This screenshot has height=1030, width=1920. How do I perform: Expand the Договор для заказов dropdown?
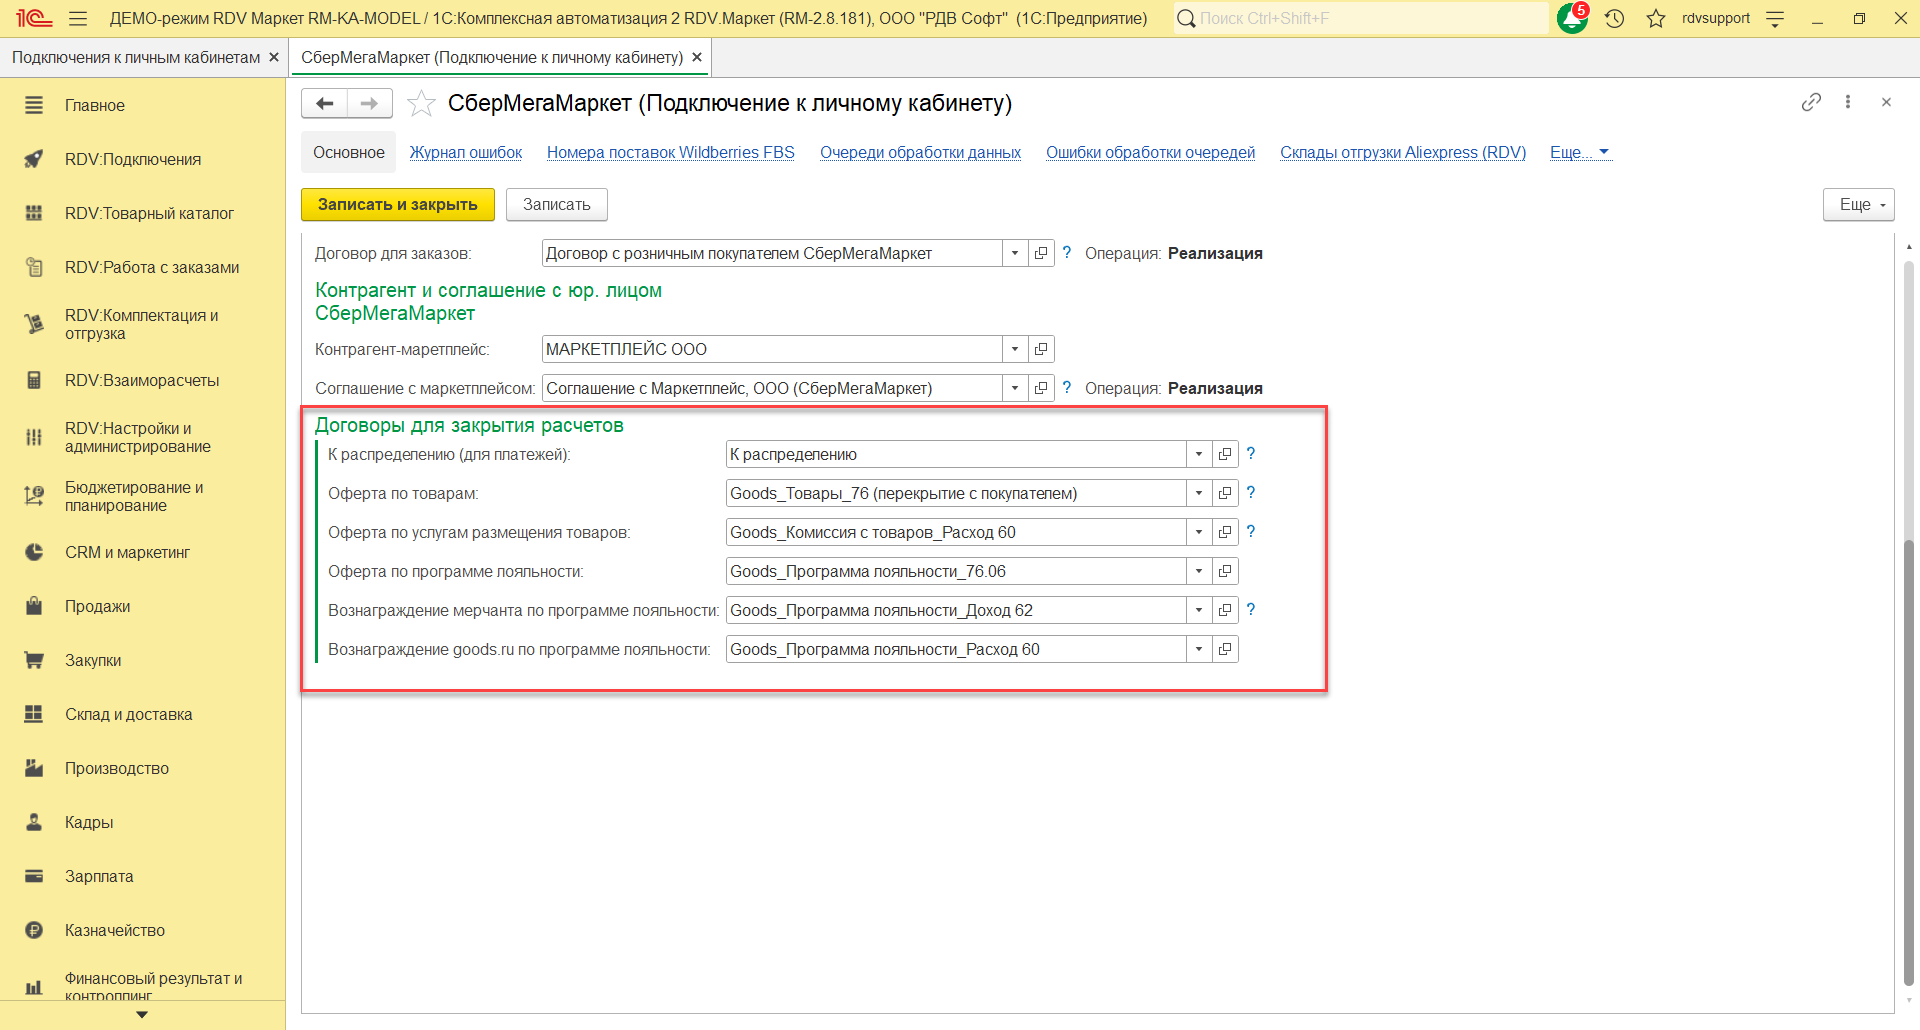pyautogui.click(x=1015, y=254)
